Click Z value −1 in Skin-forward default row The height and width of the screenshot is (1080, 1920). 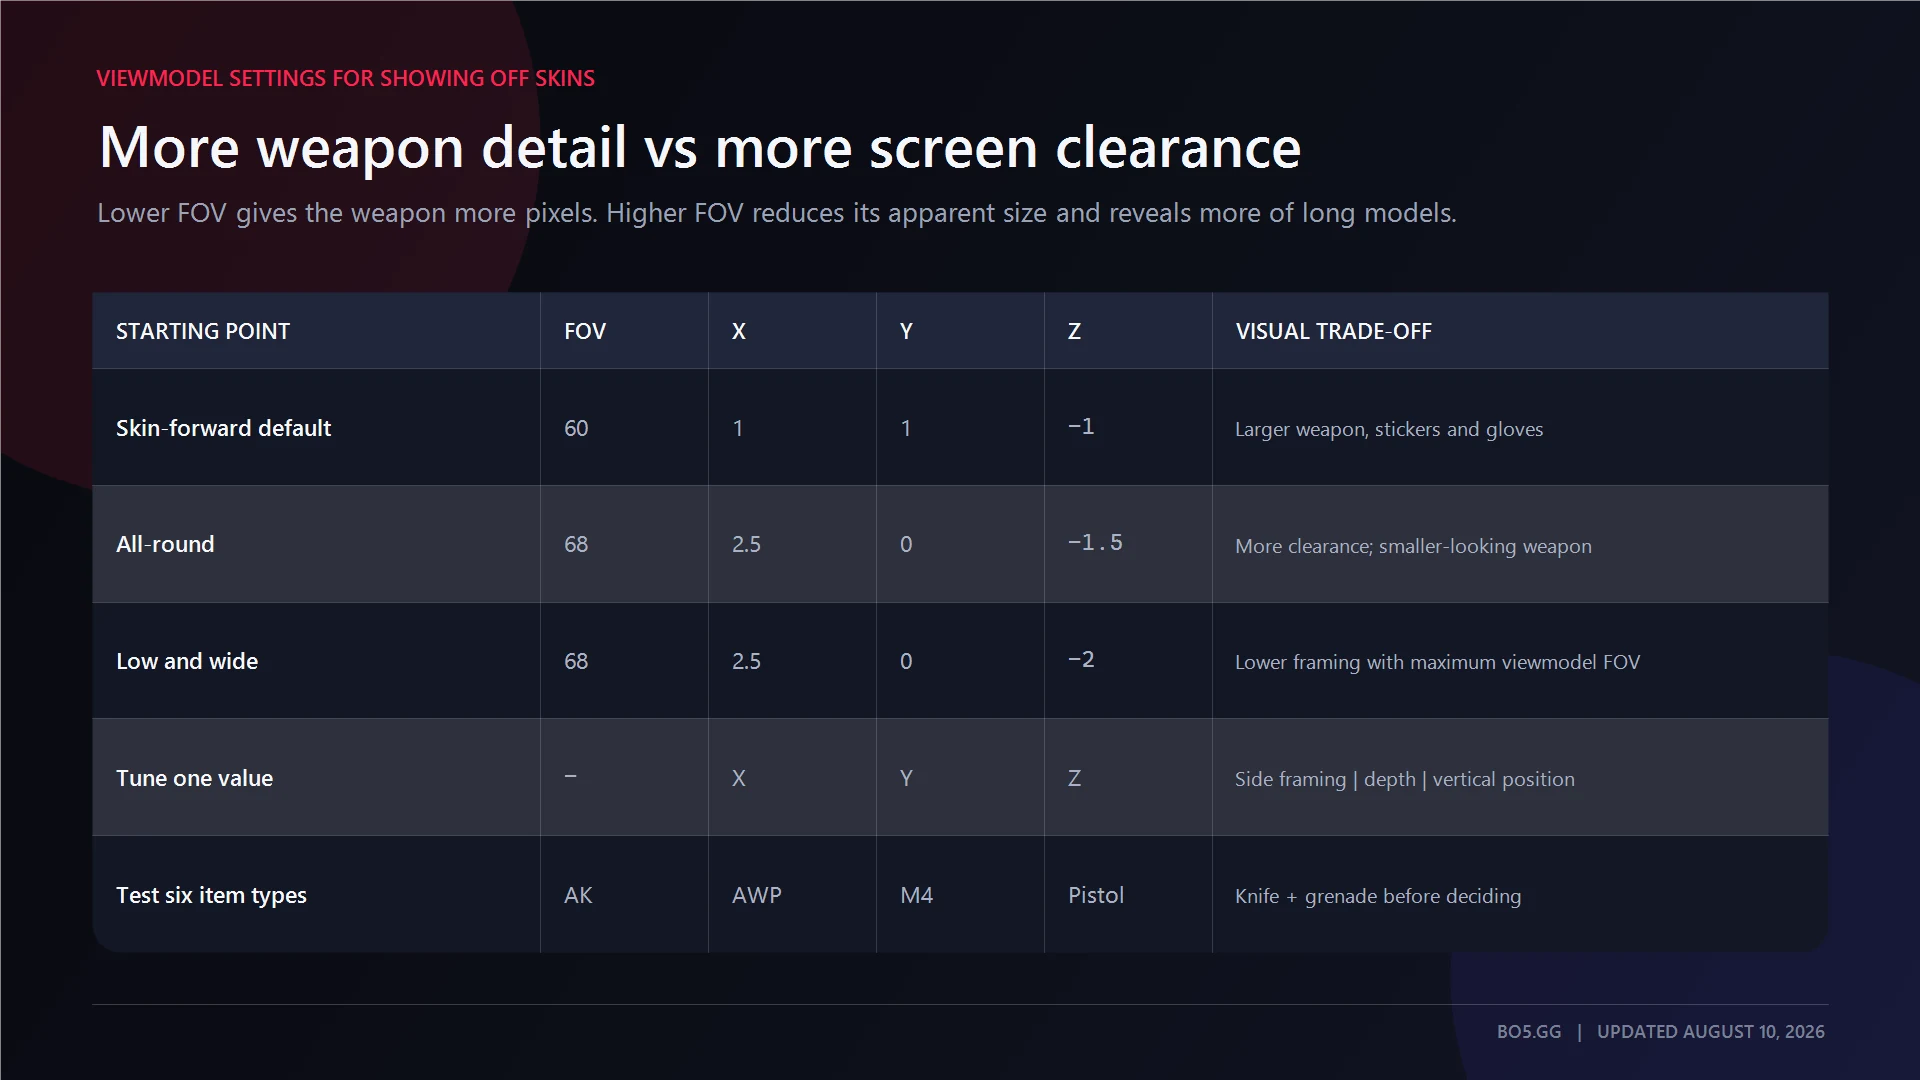coord(1081,427)
